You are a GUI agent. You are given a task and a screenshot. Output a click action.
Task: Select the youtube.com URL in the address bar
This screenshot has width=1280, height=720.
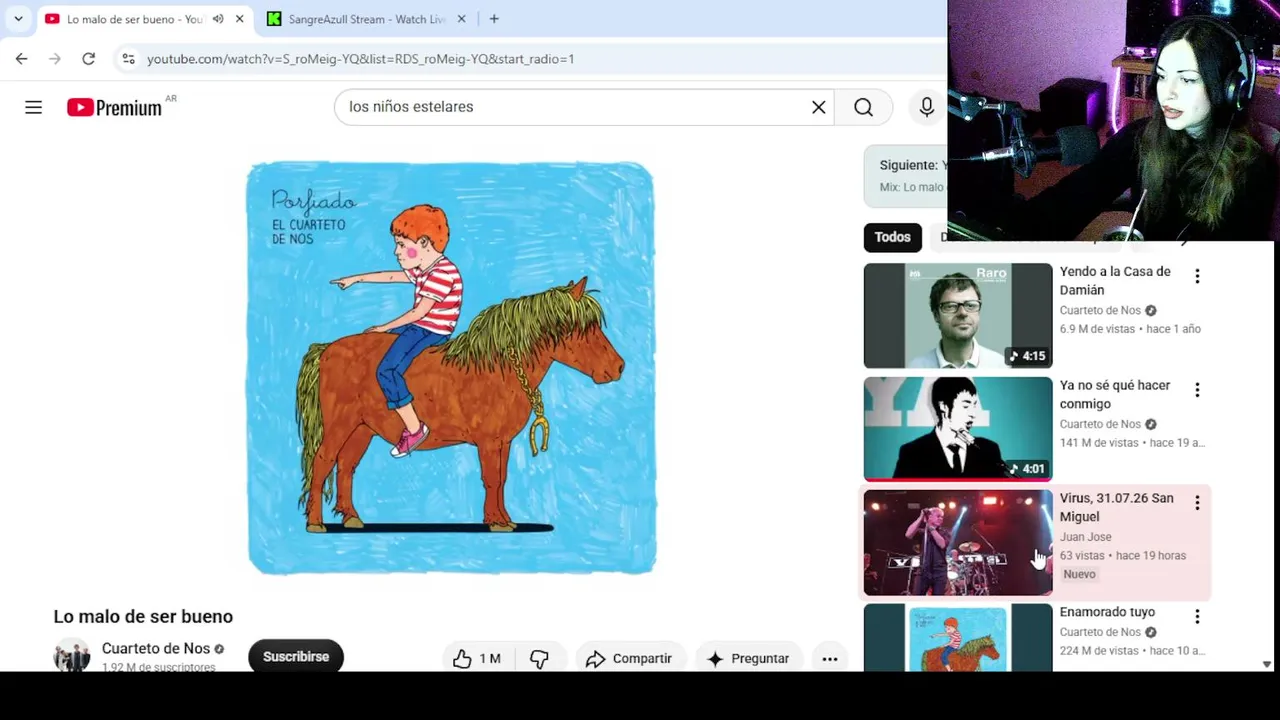(360, 59)
